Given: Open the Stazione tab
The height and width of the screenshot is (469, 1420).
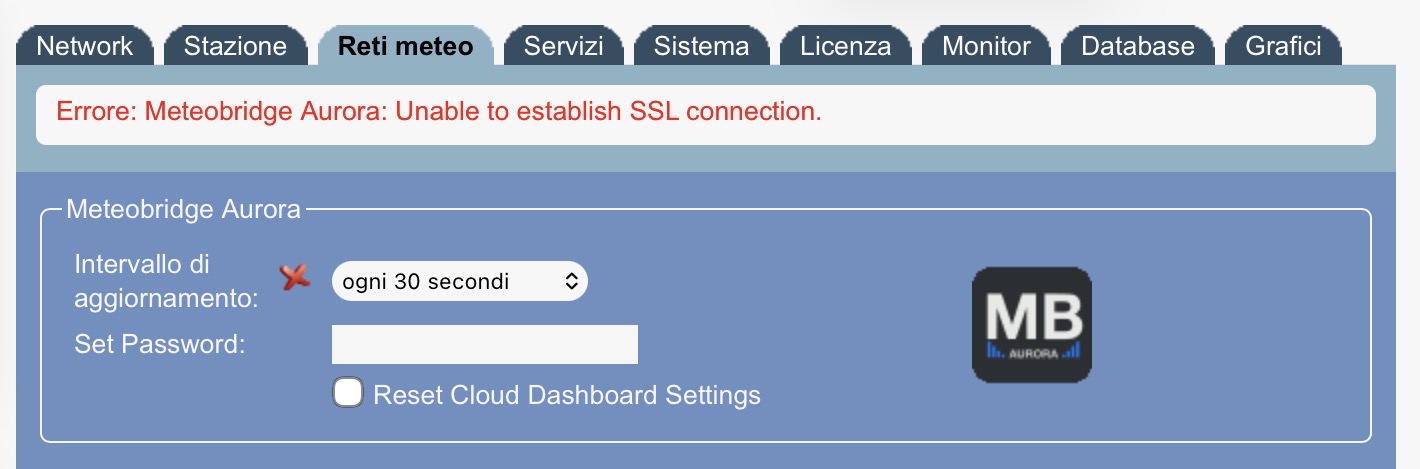Looking at the screenshot, I should (236, 46).
